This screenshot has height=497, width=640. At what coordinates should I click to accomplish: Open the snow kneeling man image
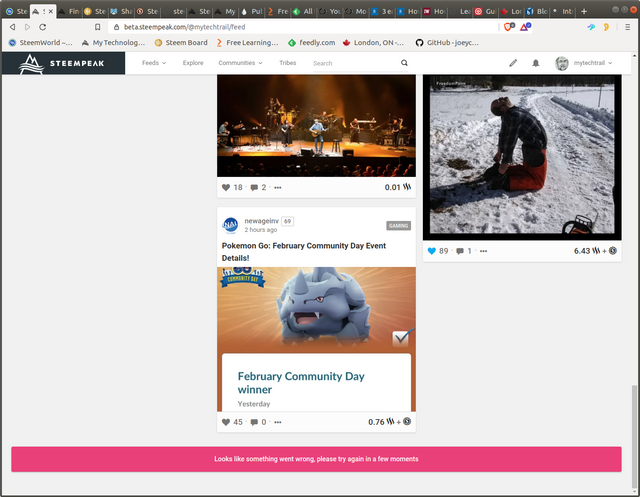pos(522,158)
